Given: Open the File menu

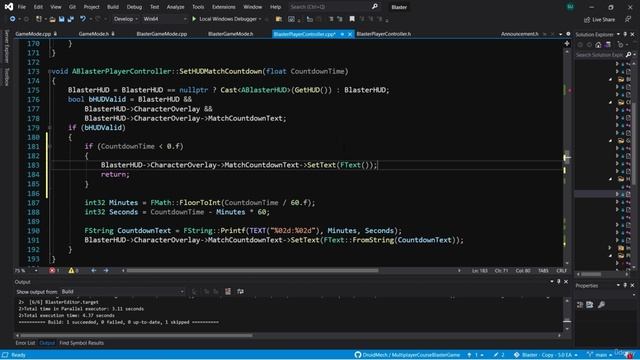Looking at the screenshot, I should coord(22,7).
